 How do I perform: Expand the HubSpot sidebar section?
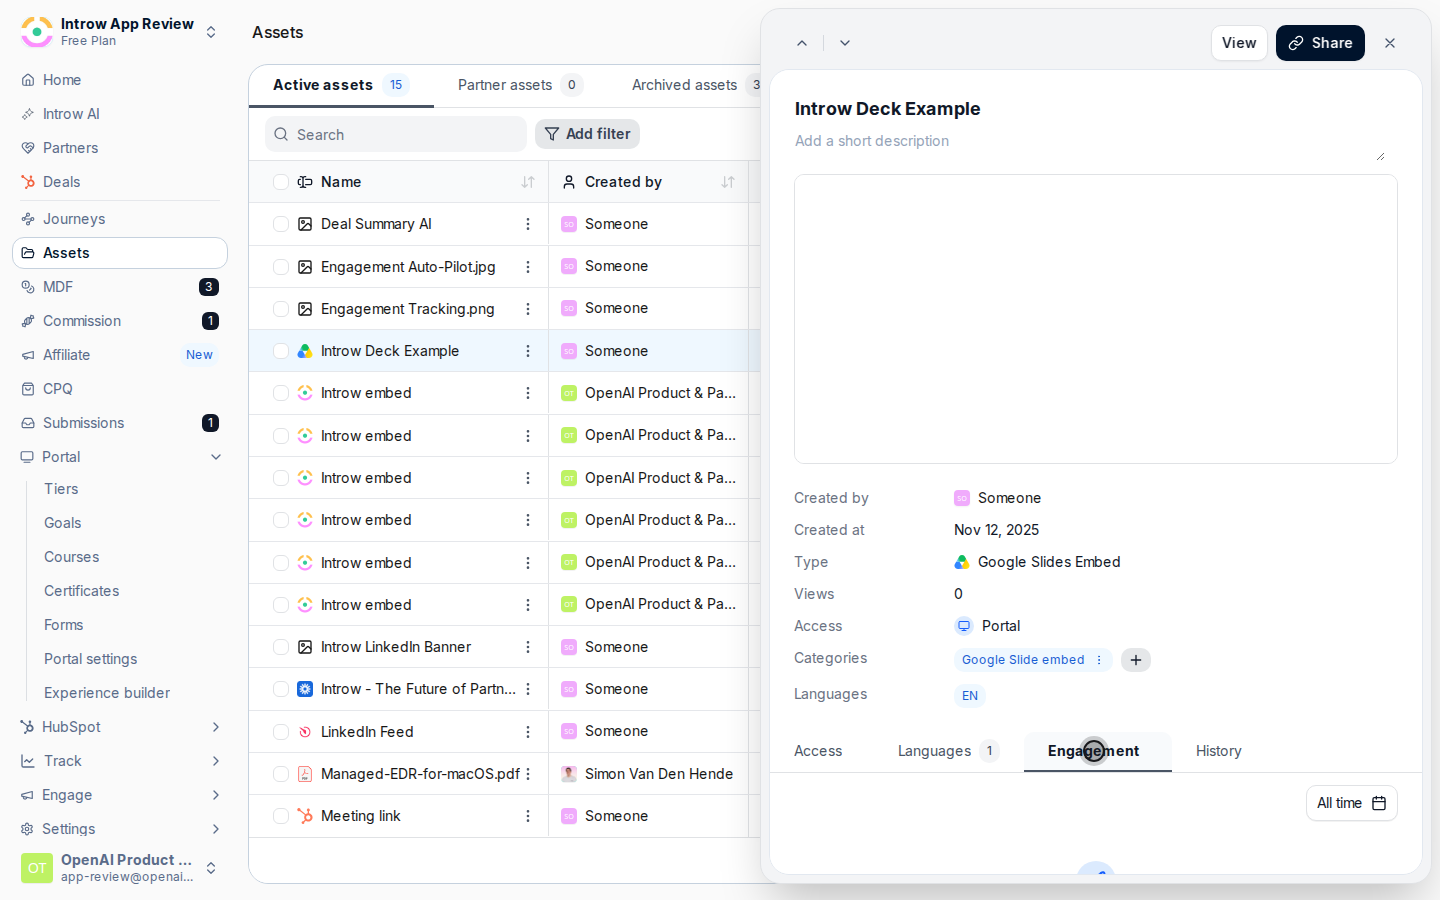216,727
